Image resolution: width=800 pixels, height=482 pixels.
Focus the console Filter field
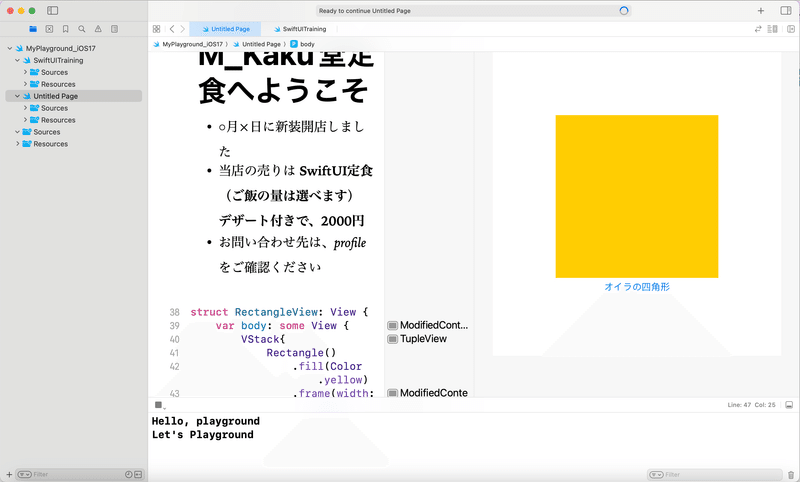pyautogui.click(x=714, y=474)
